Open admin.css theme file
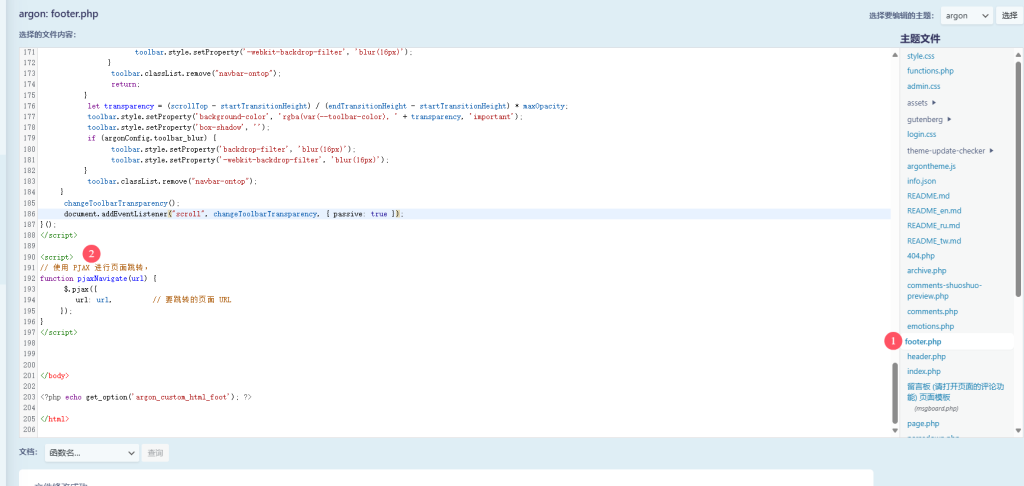The image size is (1024, 486). click(923, 86)
